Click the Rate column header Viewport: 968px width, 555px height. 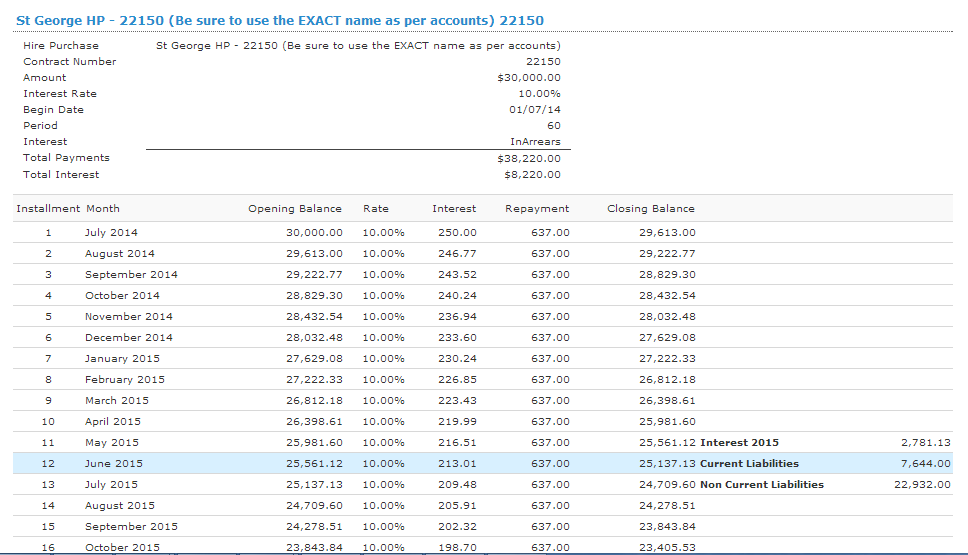pyautogui.click(x=376, y=209)
